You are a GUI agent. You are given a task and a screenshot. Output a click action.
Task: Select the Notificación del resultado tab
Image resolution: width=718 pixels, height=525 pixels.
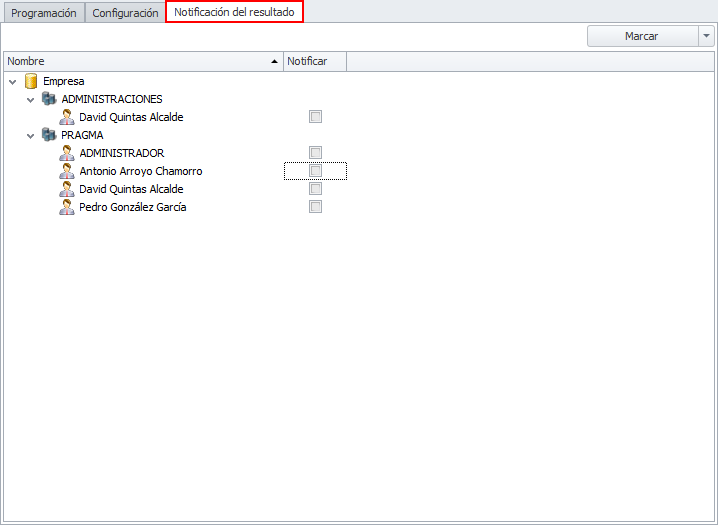(x=234, y=12)
